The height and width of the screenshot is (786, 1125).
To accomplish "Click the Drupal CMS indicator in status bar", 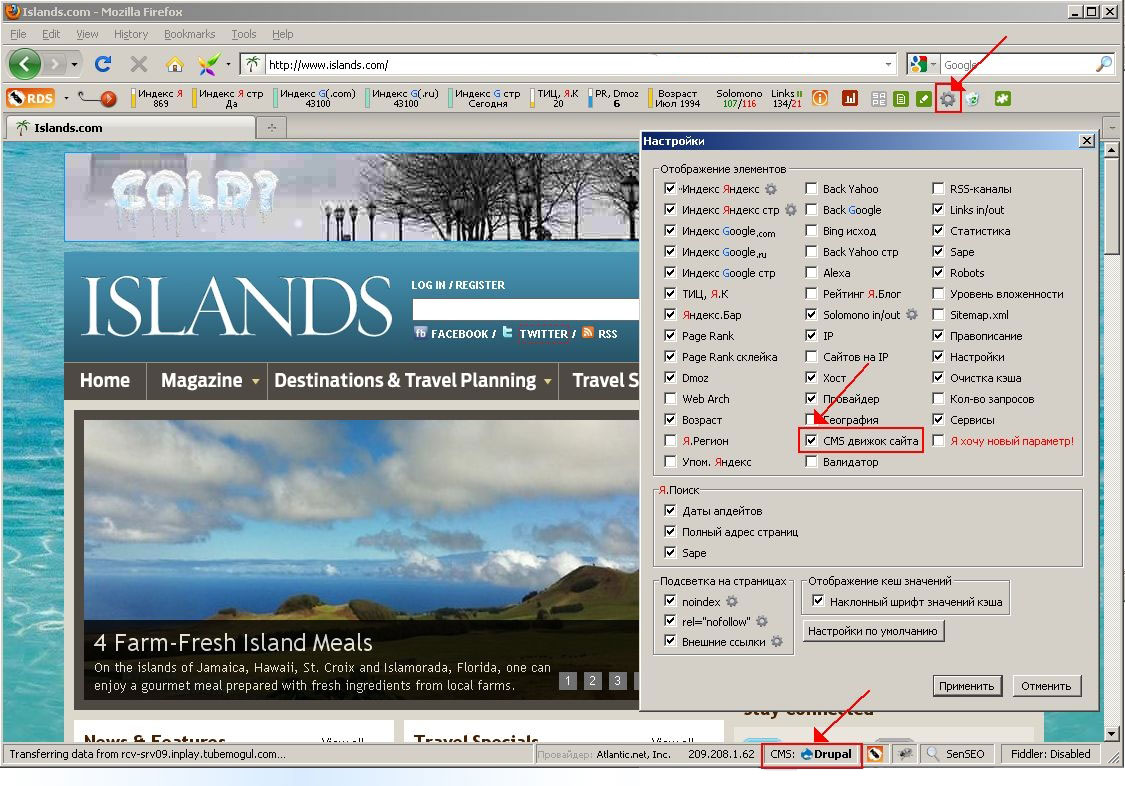I will point(811,754).
